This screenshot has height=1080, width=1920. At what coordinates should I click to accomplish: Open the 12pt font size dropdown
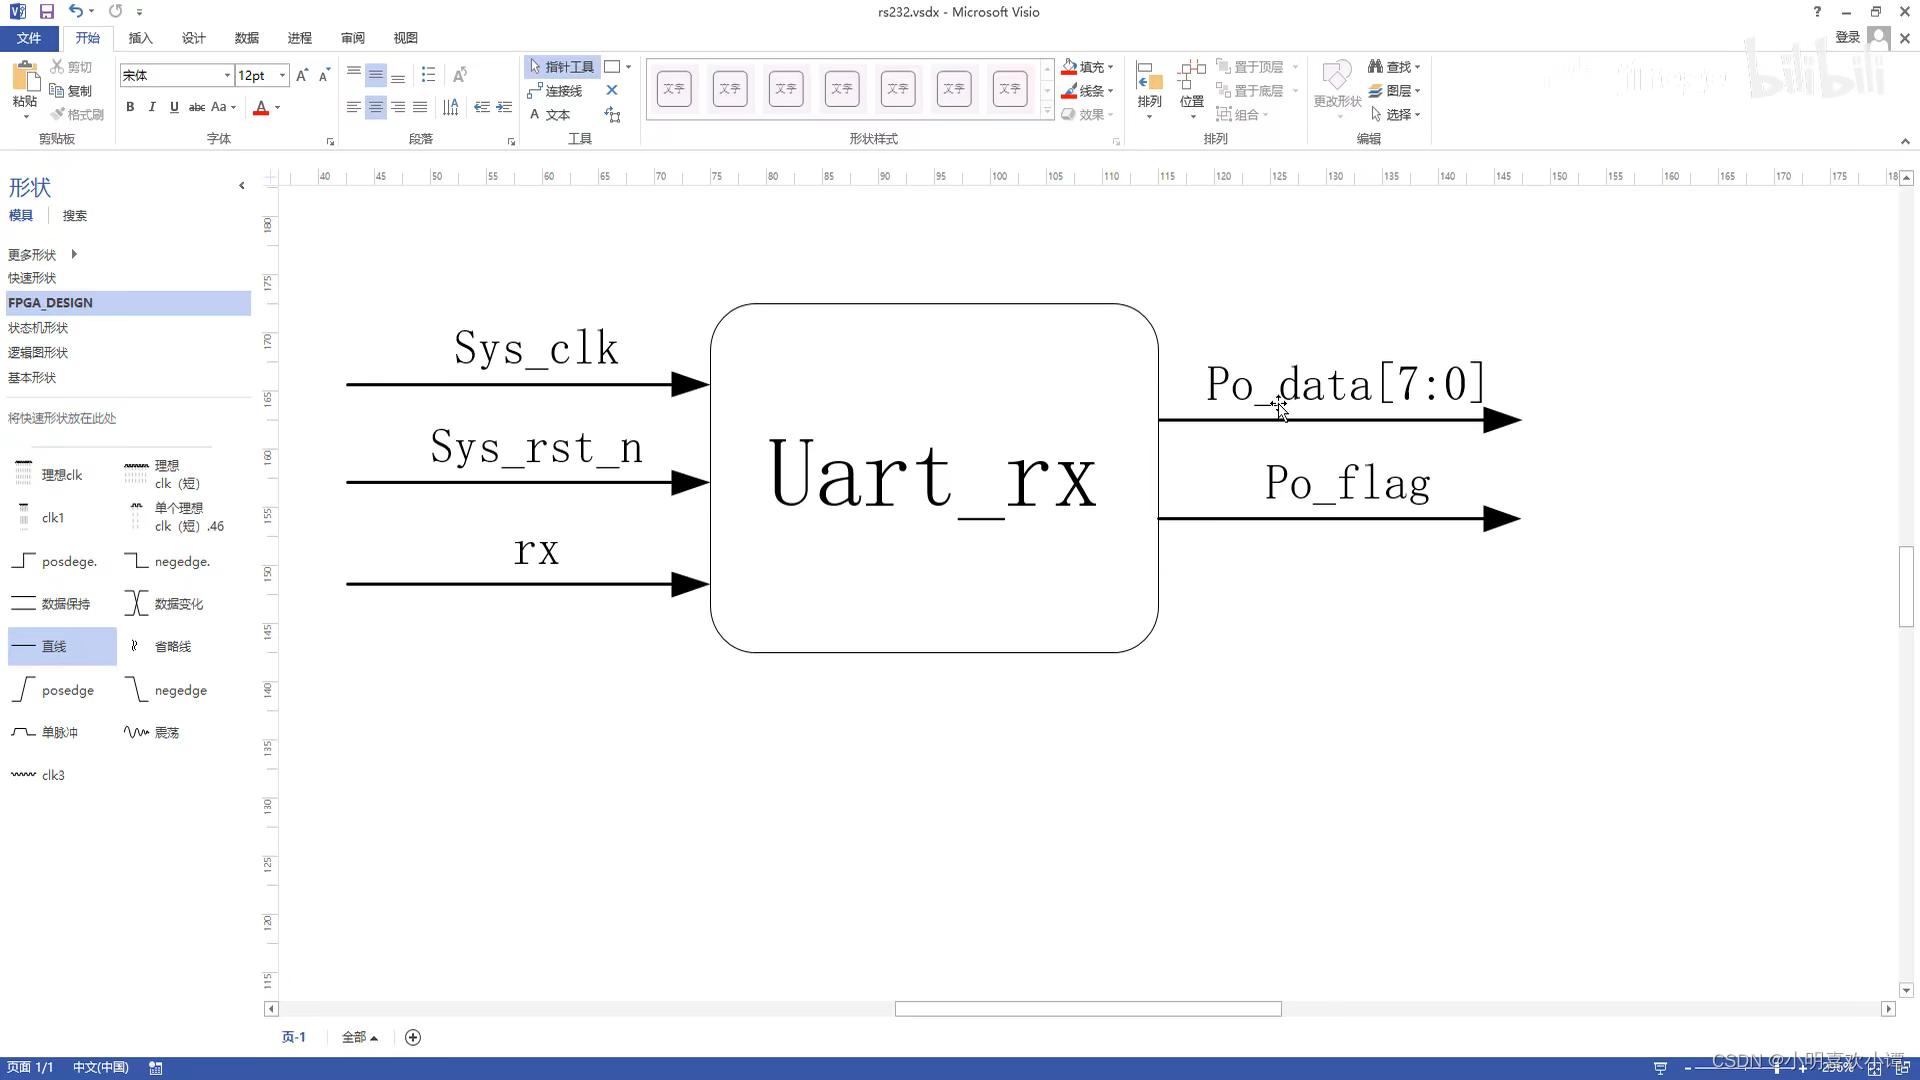[x=283, y=75]
